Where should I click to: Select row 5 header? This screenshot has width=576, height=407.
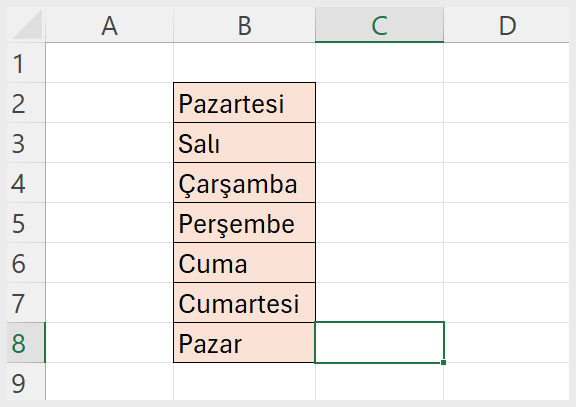26,223
